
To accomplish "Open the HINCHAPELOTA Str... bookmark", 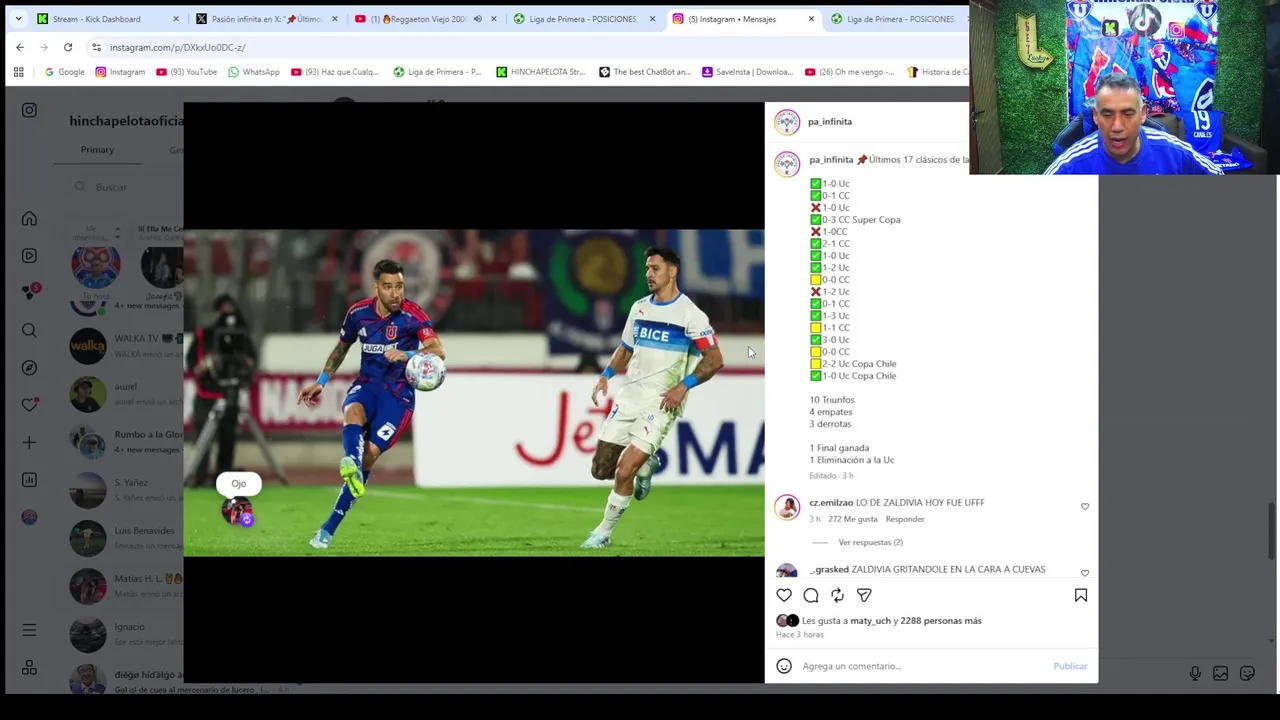I will click(x=540, y=72).
